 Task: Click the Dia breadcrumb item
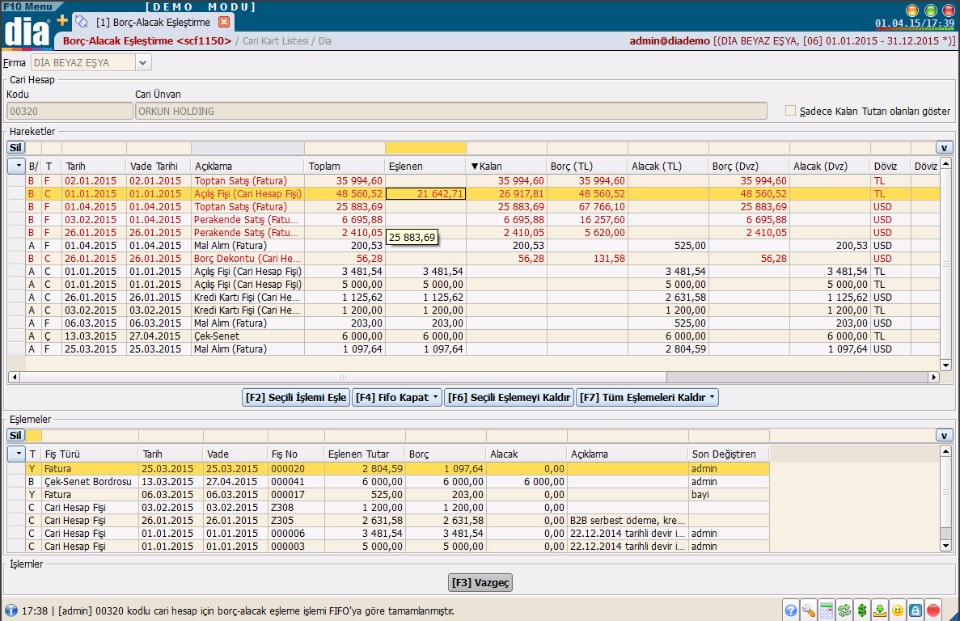324,41
